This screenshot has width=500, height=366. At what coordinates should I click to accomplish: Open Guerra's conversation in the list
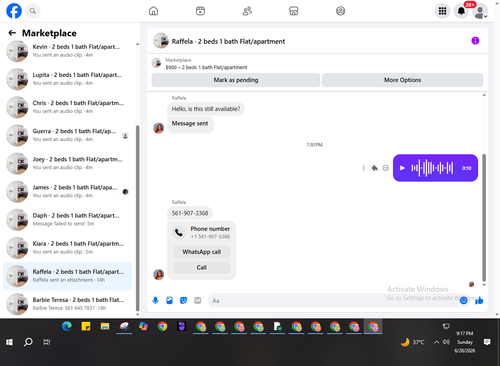point(67,135)
